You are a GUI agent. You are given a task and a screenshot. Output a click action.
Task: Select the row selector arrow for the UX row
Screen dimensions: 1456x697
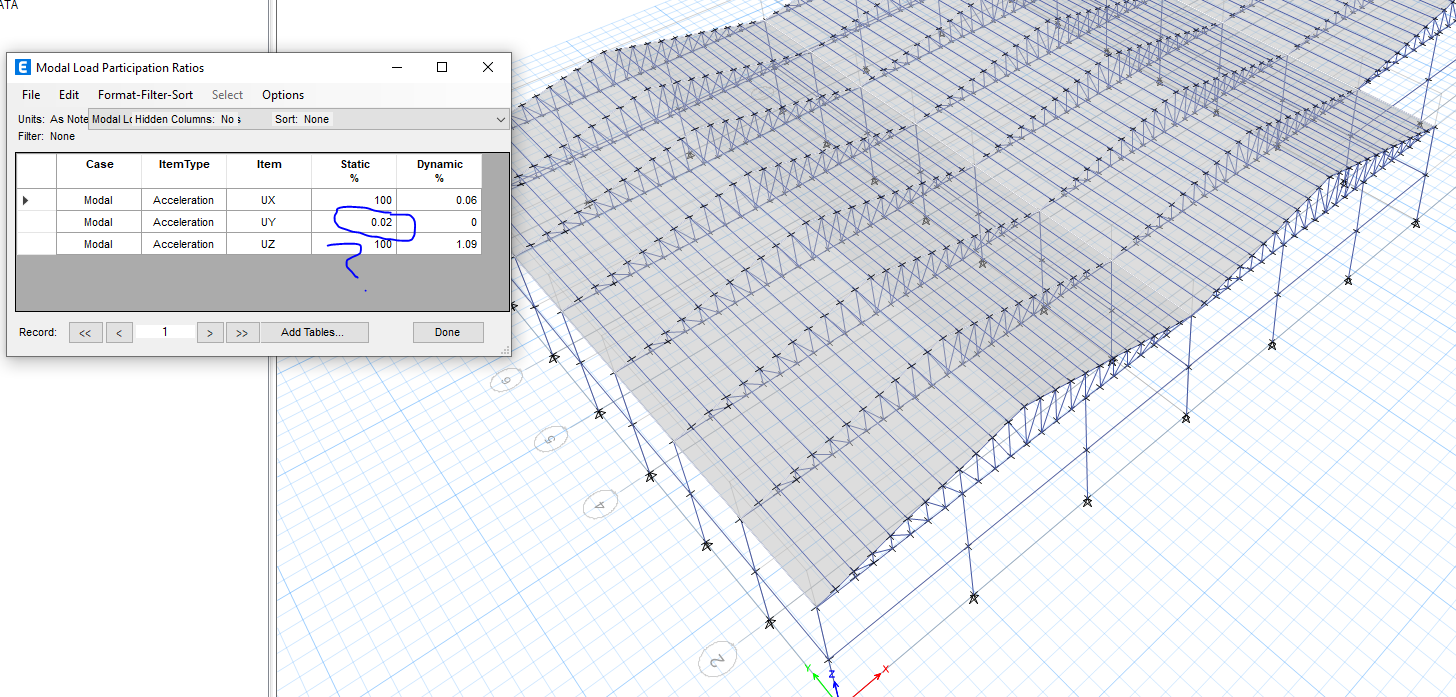[36, 200]
